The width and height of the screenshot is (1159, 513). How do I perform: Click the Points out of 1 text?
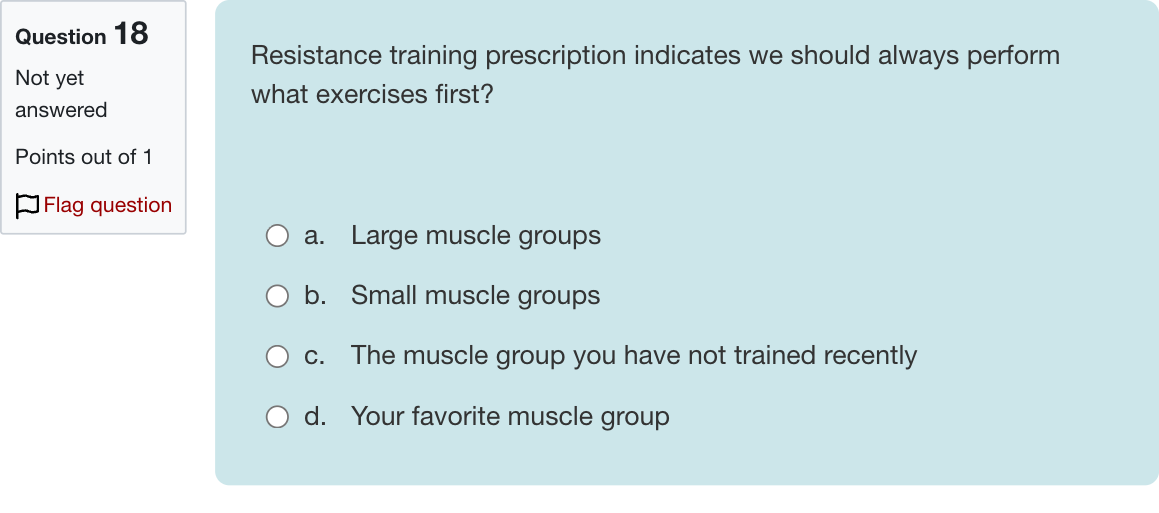click(84, 157)
